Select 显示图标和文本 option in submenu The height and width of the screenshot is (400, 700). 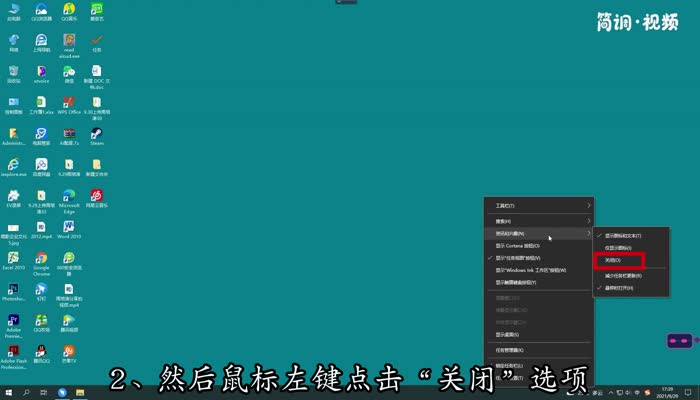[622, 235]
